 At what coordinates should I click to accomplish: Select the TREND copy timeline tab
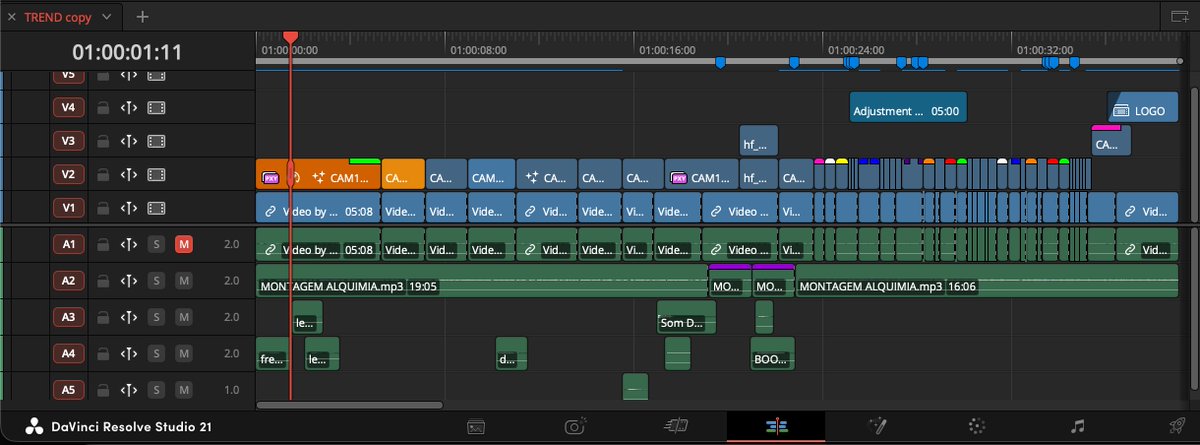58,17
